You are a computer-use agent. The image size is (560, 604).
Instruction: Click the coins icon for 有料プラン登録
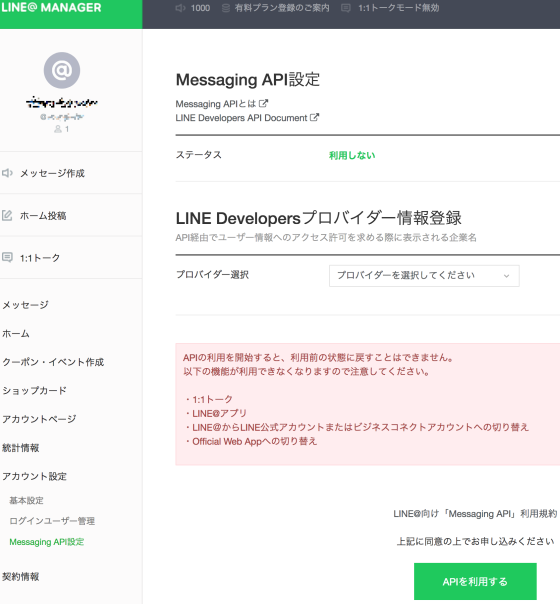pos(226,8)
